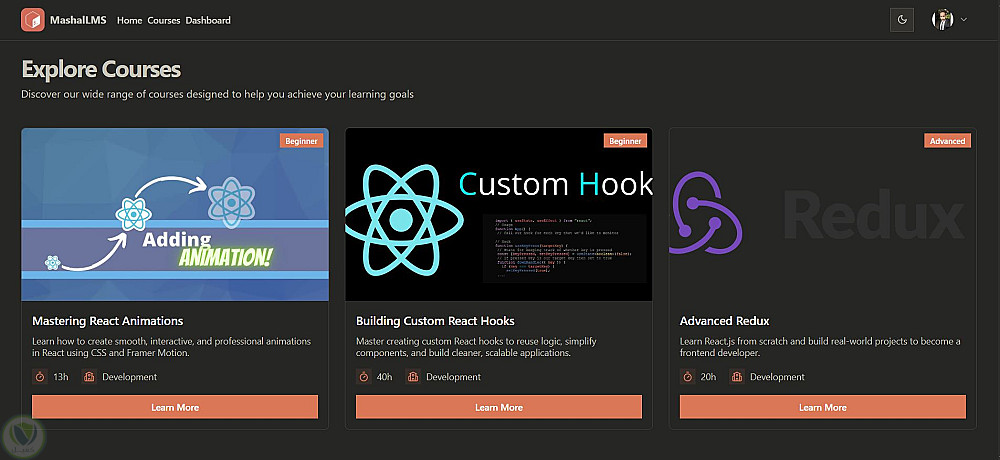Click Development label on Advanced Redux card
This screenshot has height=460, width=1000.
777,377
